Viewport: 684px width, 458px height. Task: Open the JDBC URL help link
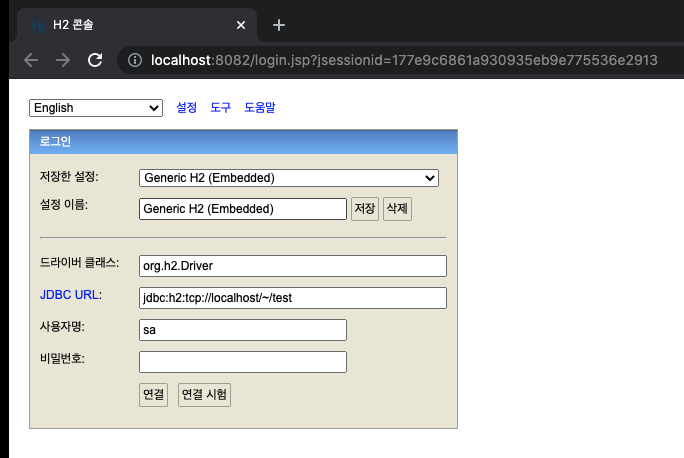point(69,295)
